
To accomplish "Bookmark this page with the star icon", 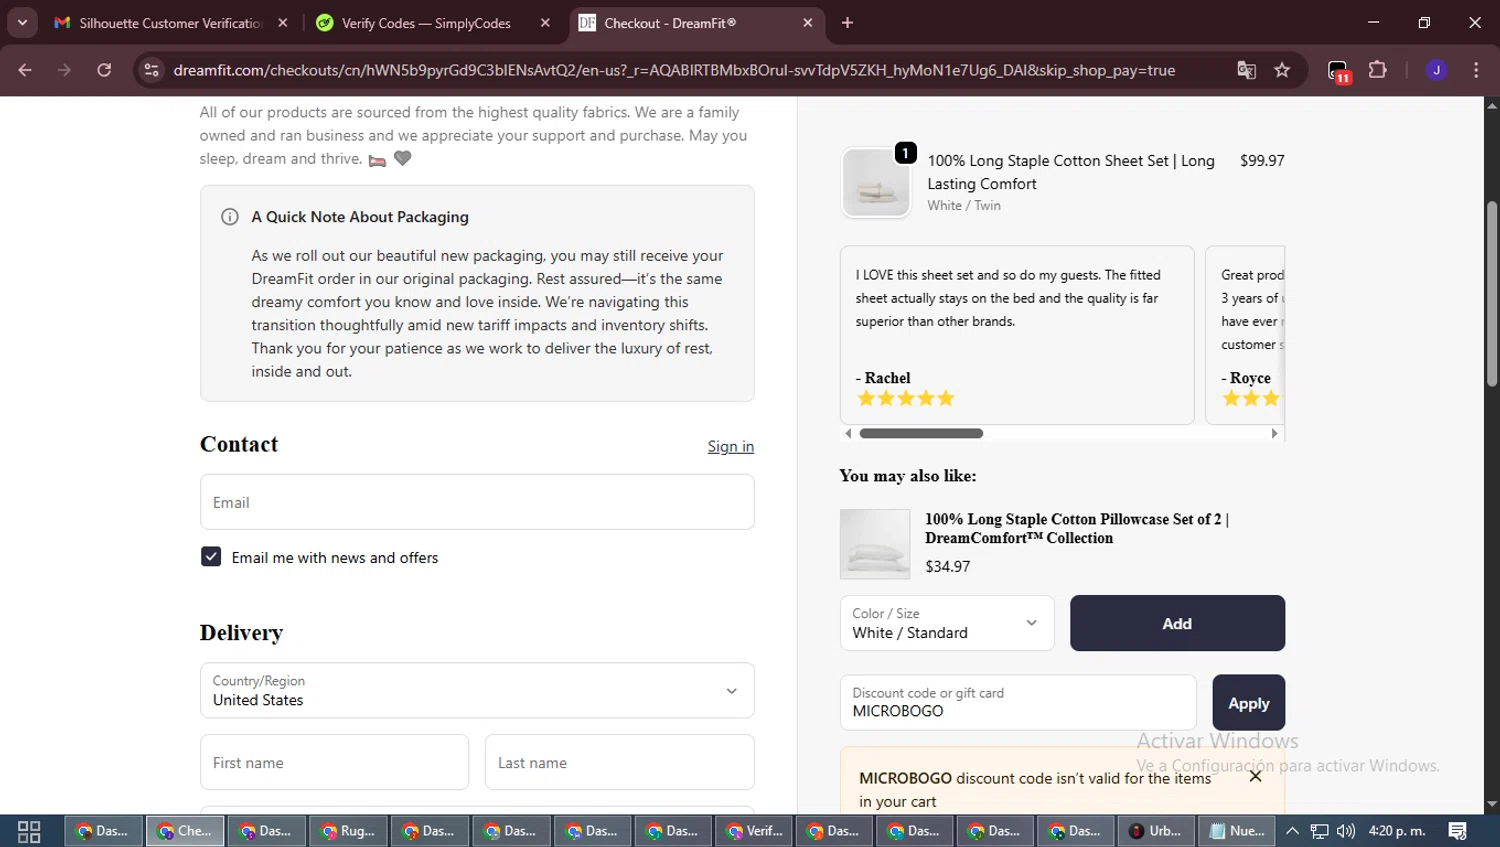I will click(1282, 70).
